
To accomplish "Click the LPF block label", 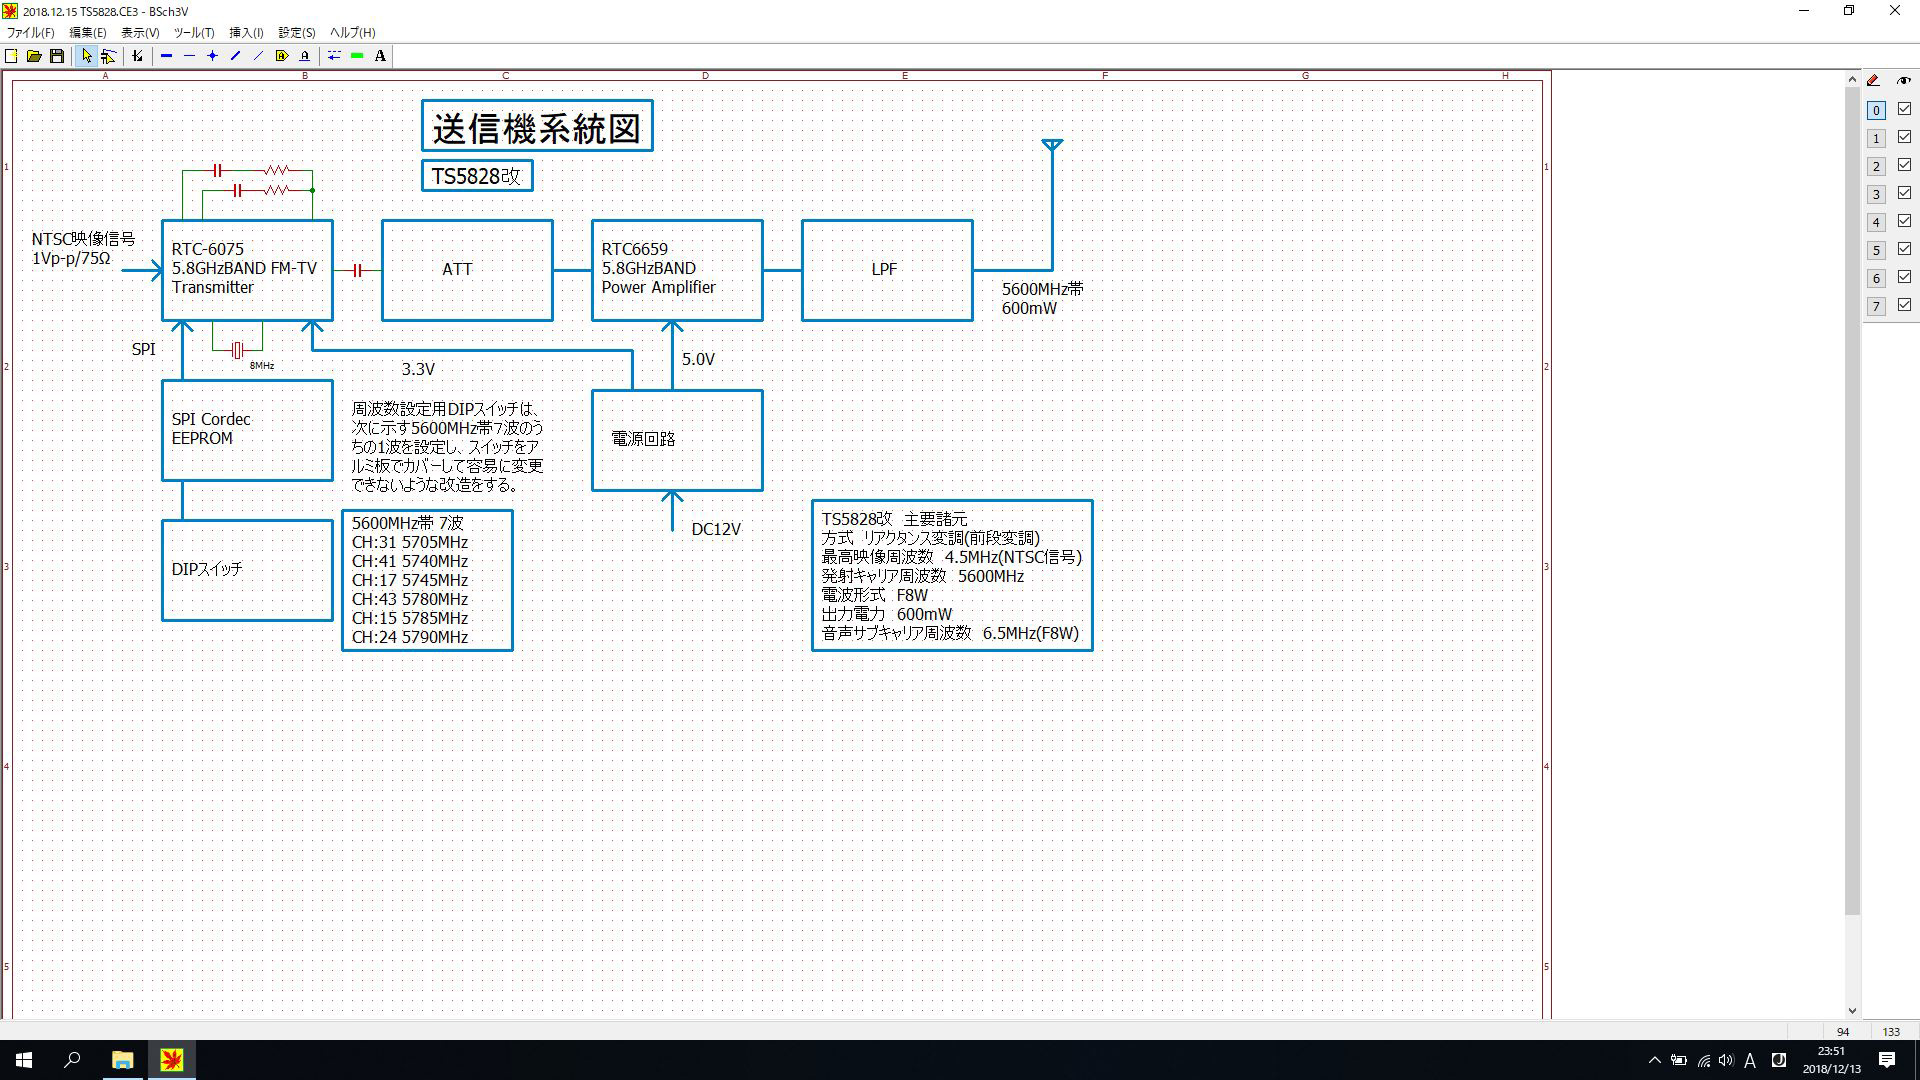I will [884, 269].
